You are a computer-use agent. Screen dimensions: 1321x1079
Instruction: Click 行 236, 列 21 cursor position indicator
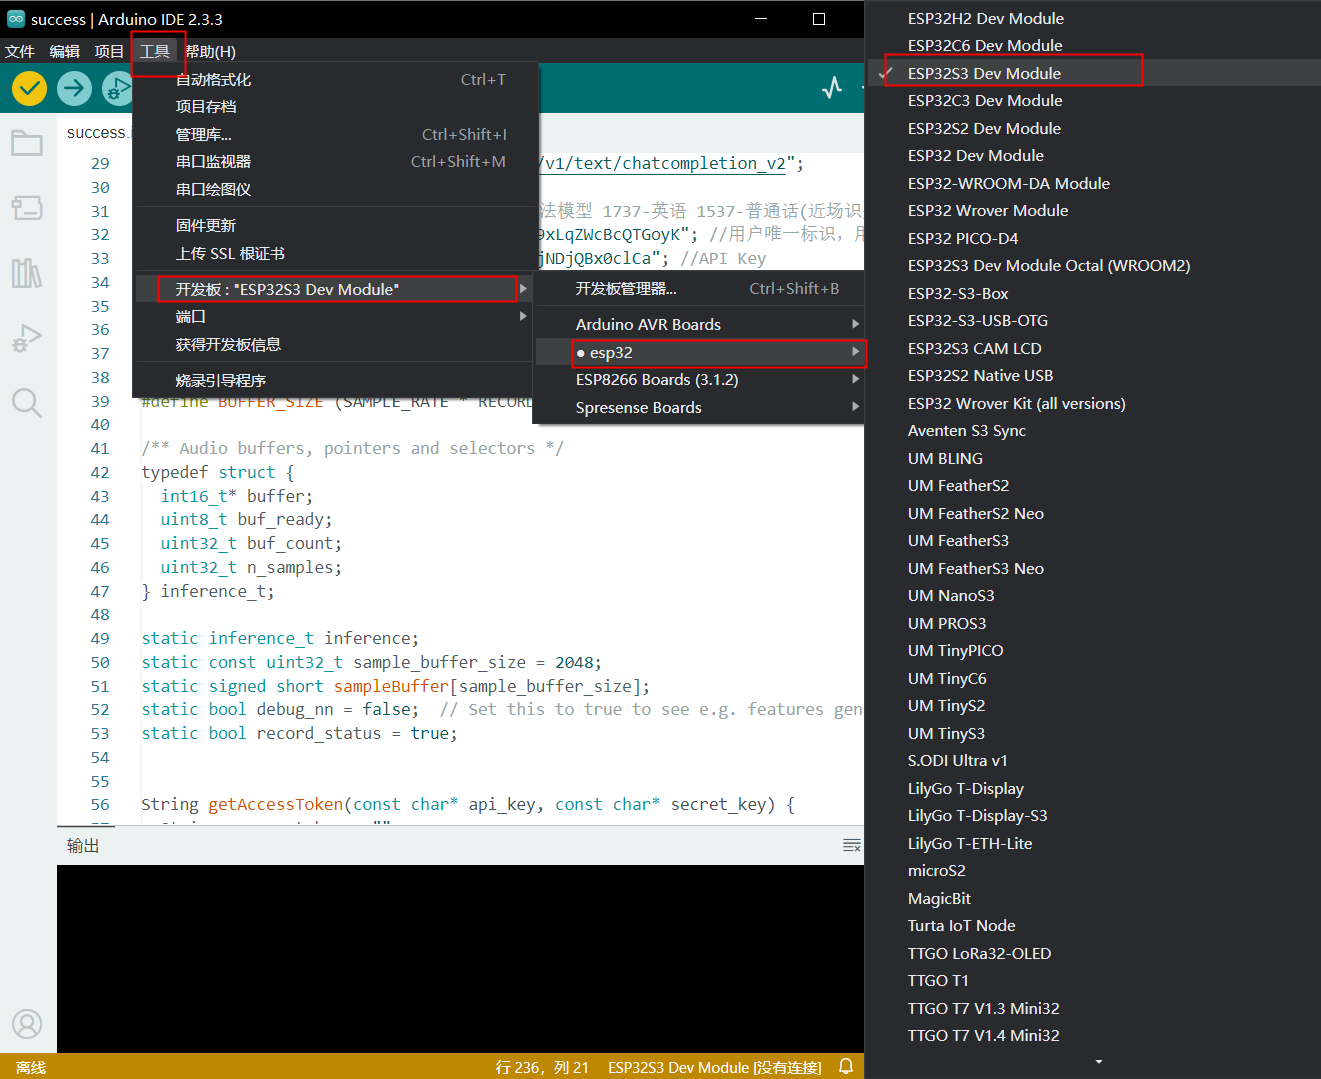(542, 1067)
